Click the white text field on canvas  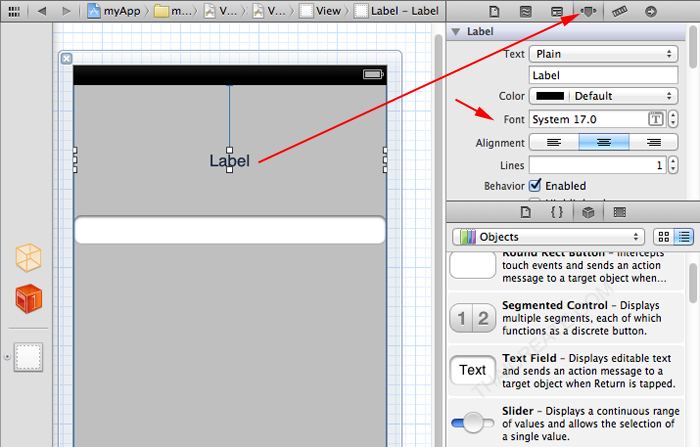point(230,230)
